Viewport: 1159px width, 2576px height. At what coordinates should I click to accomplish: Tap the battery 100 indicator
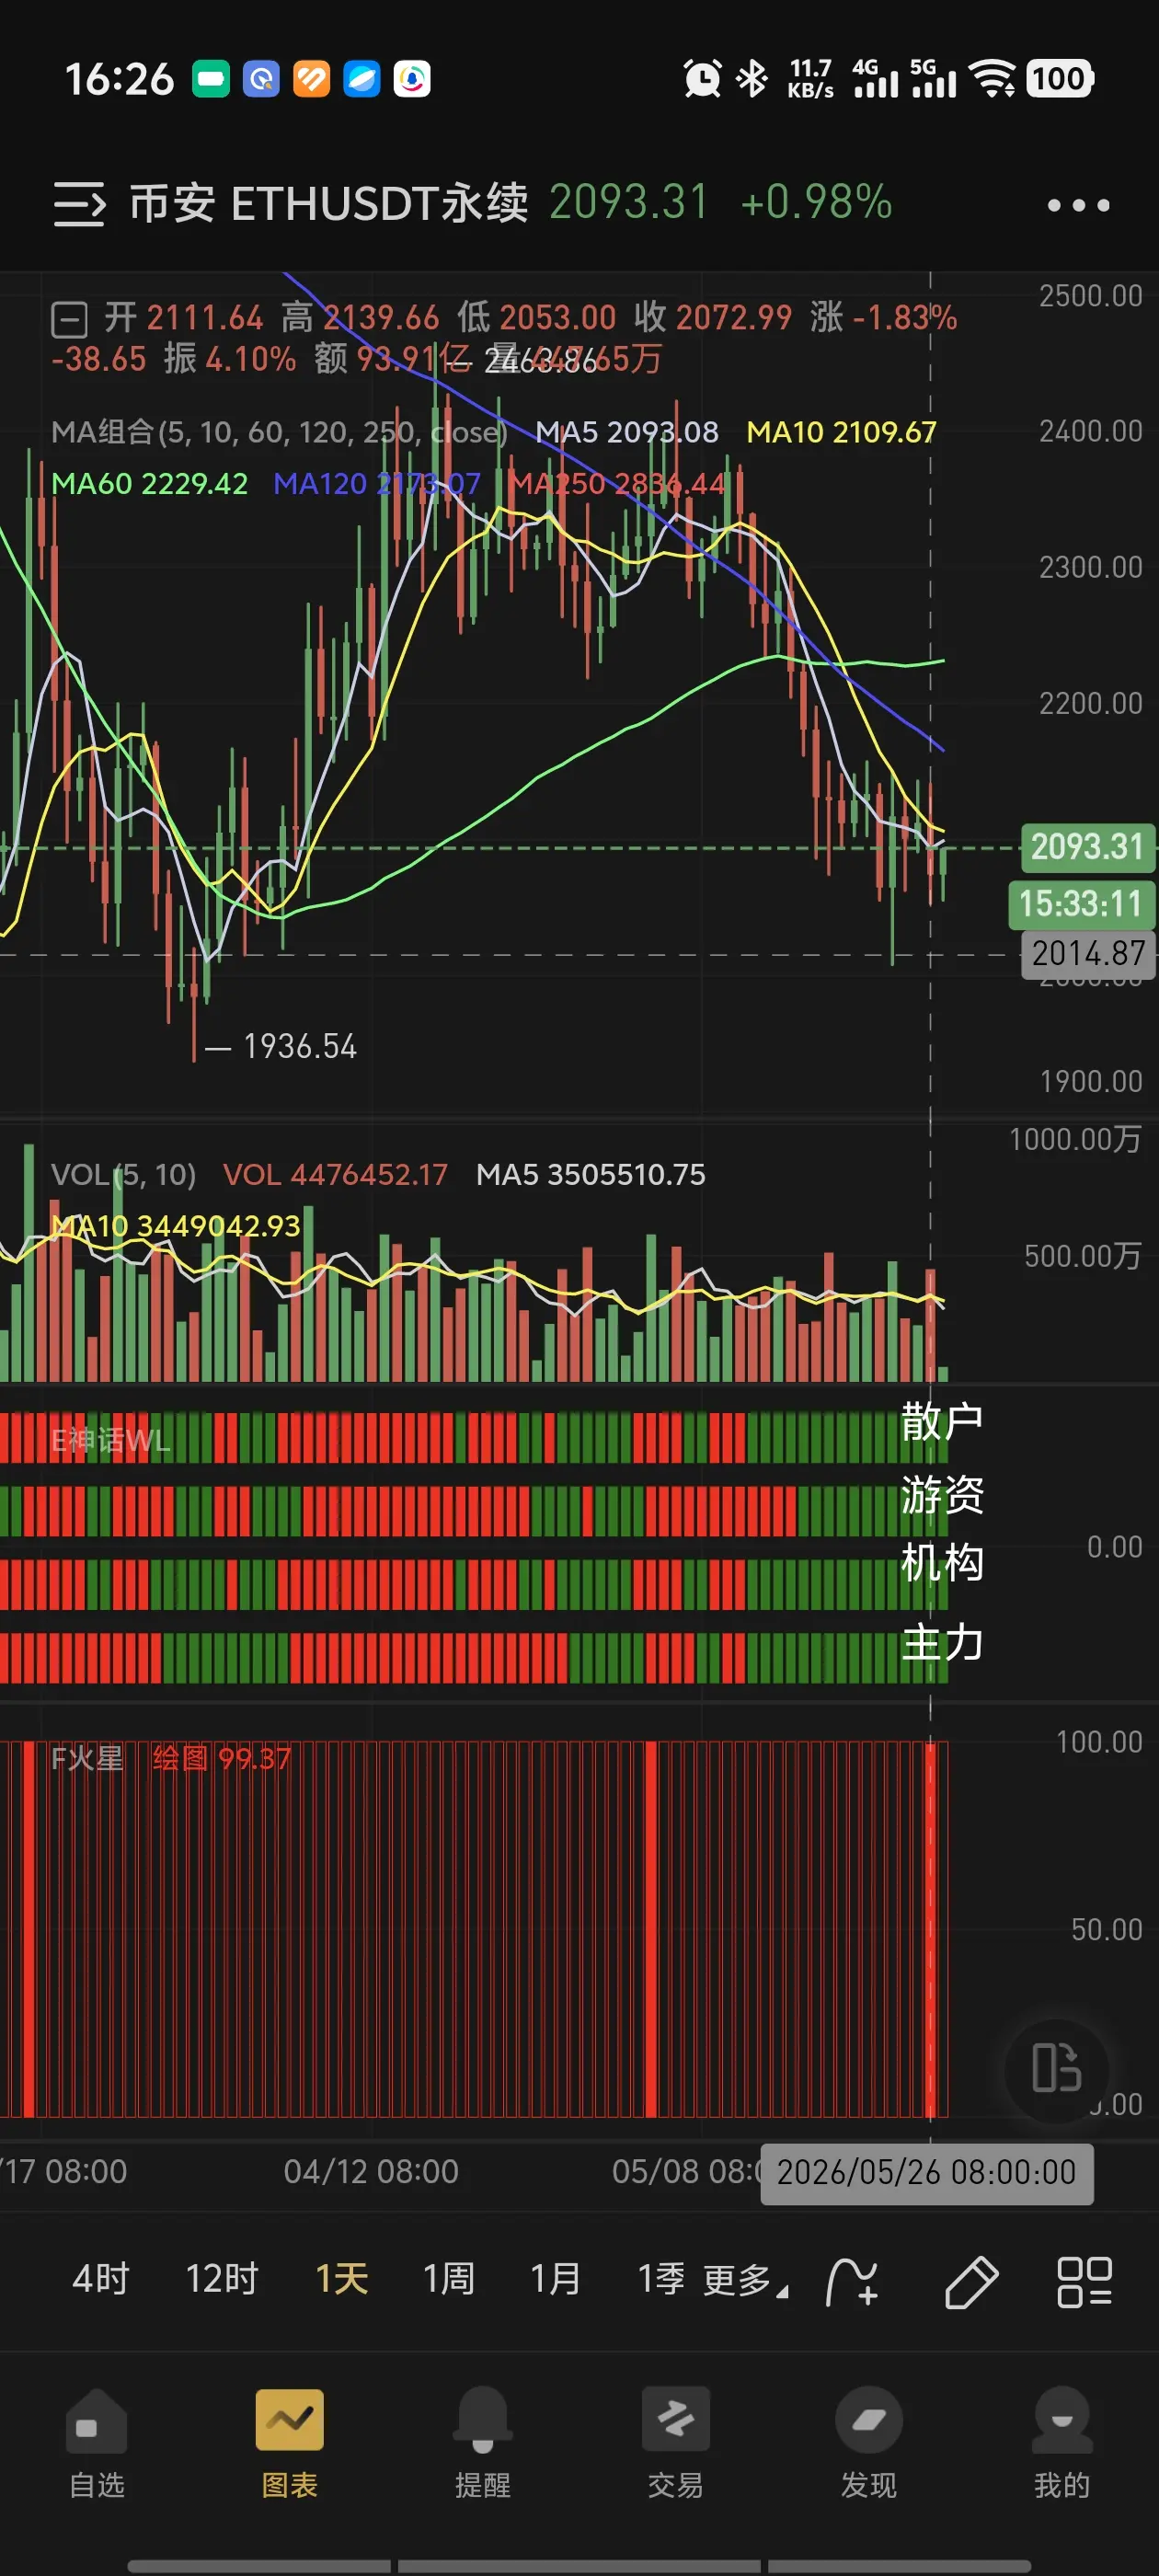[x=1059, y=78]
